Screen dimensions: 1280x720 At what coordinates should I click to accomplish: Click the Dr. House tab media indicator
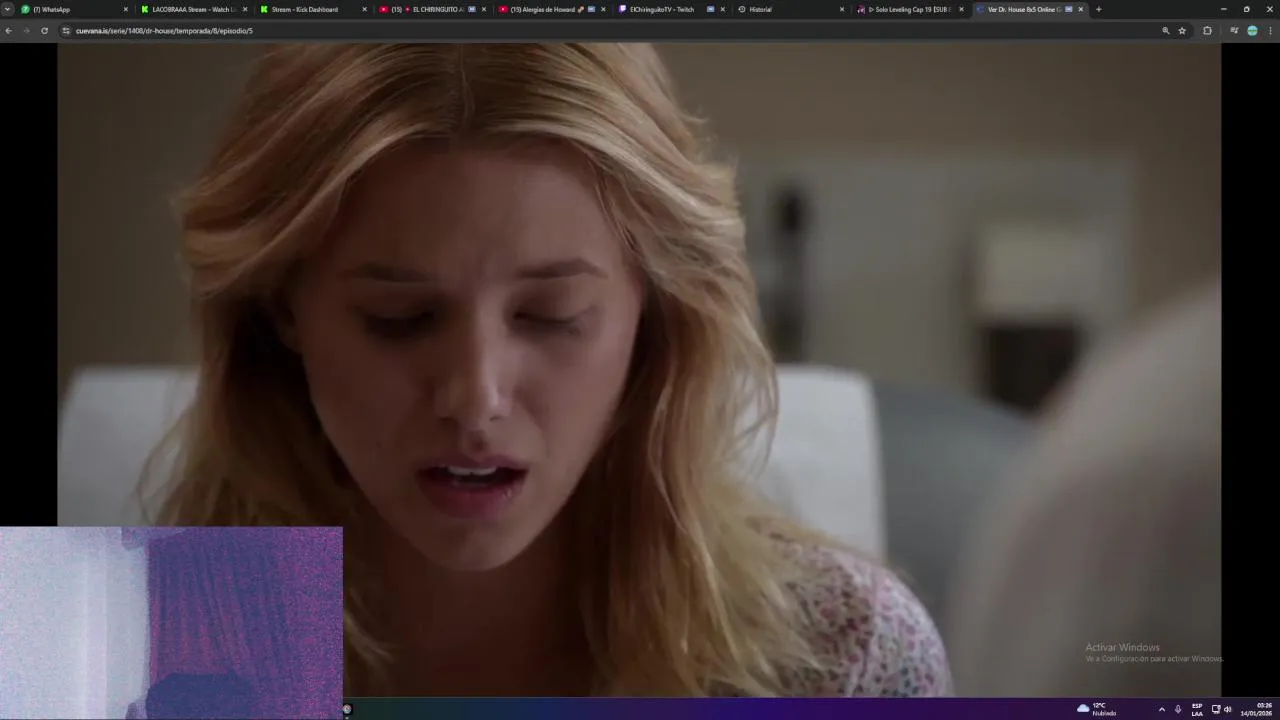point(1069,9)
